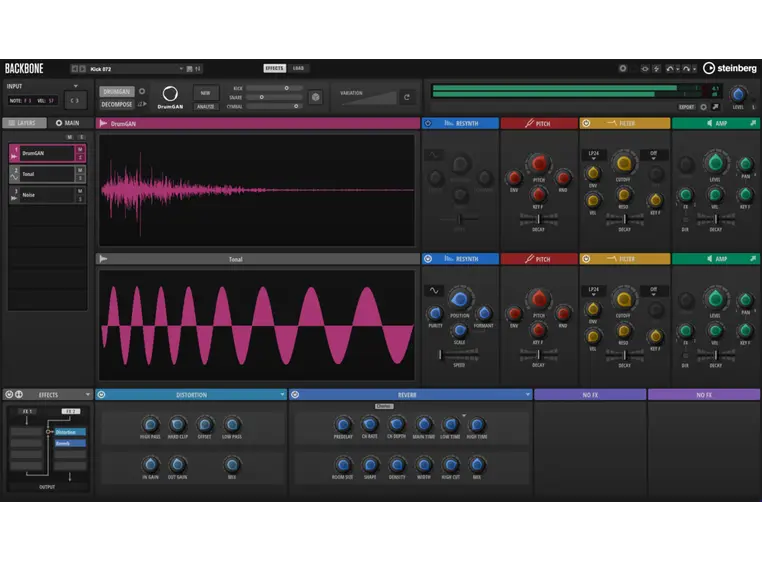Select the FX 1 chain tab
The width and height of the screenshot is (762, 562).
point(27,411)
